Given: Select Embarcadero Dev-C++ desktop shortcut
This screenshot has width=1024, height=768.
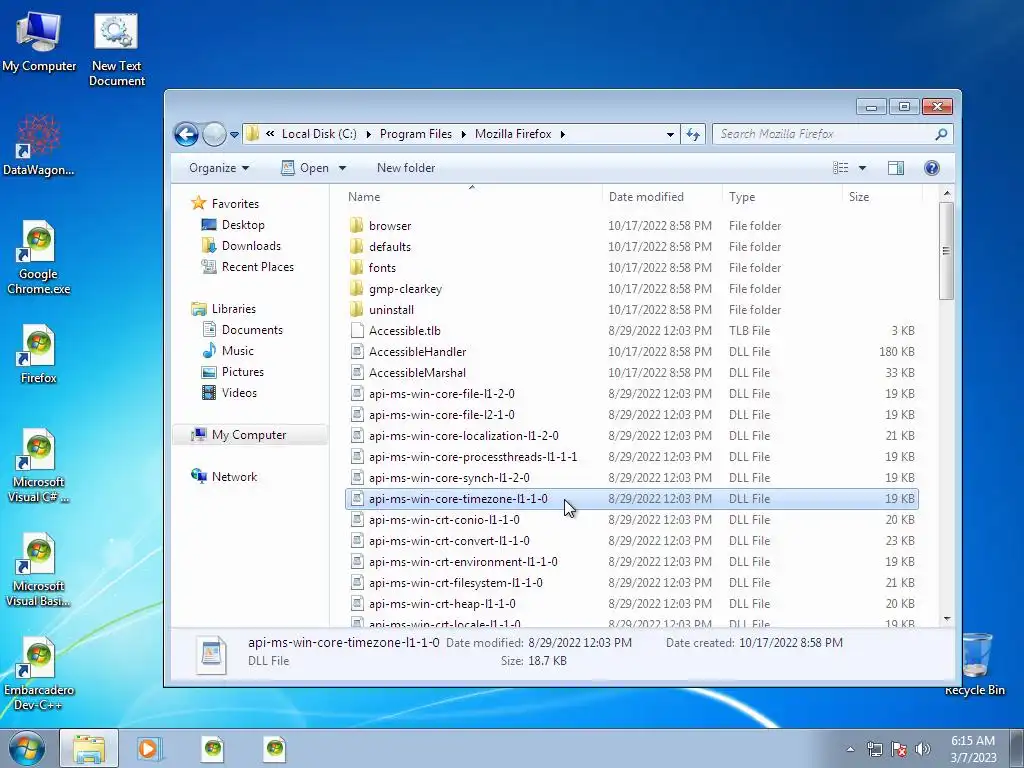Looking at the screenshot, I should 38,673.
